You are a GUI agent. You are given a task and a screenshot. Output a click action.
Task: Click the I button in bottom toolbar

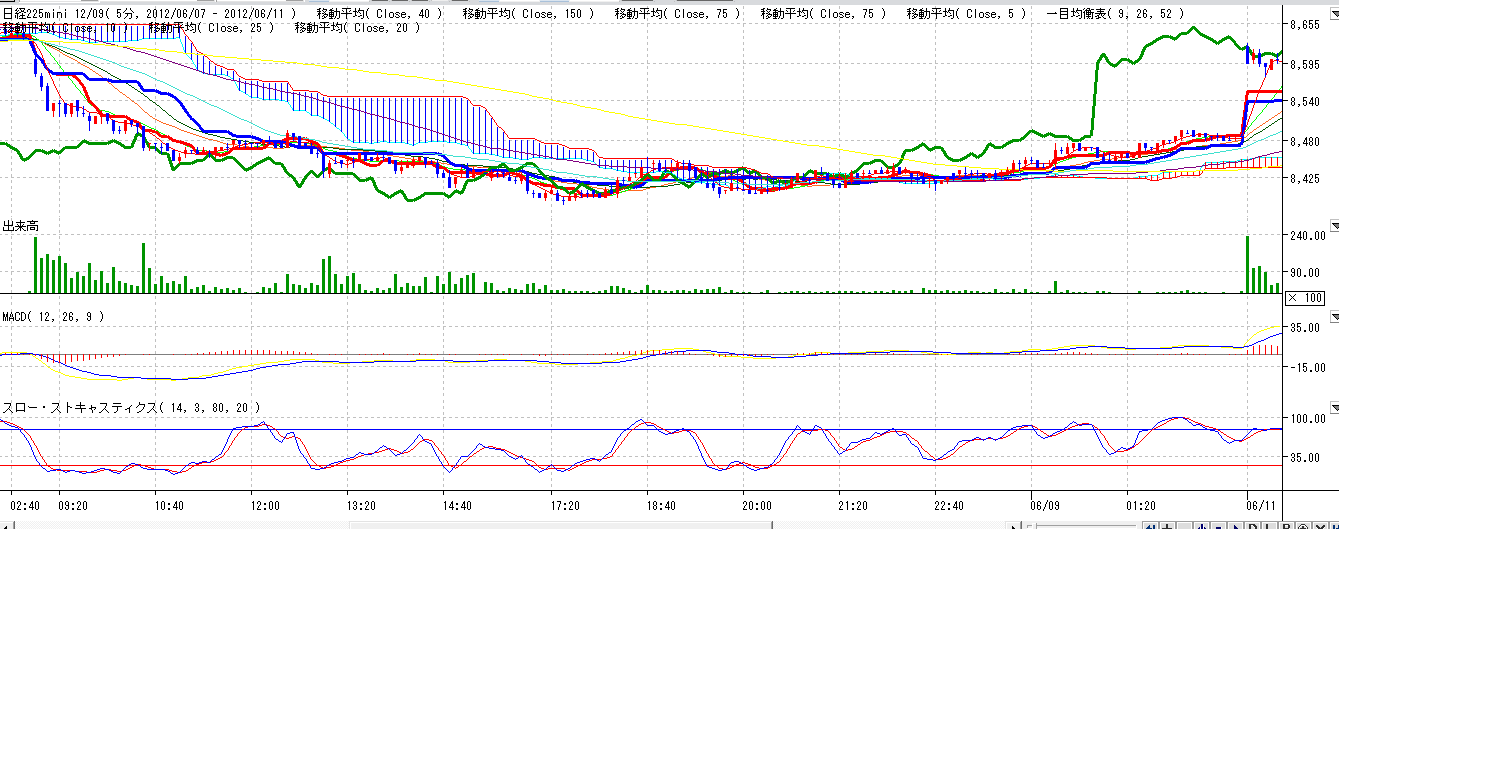[1269, 527]
